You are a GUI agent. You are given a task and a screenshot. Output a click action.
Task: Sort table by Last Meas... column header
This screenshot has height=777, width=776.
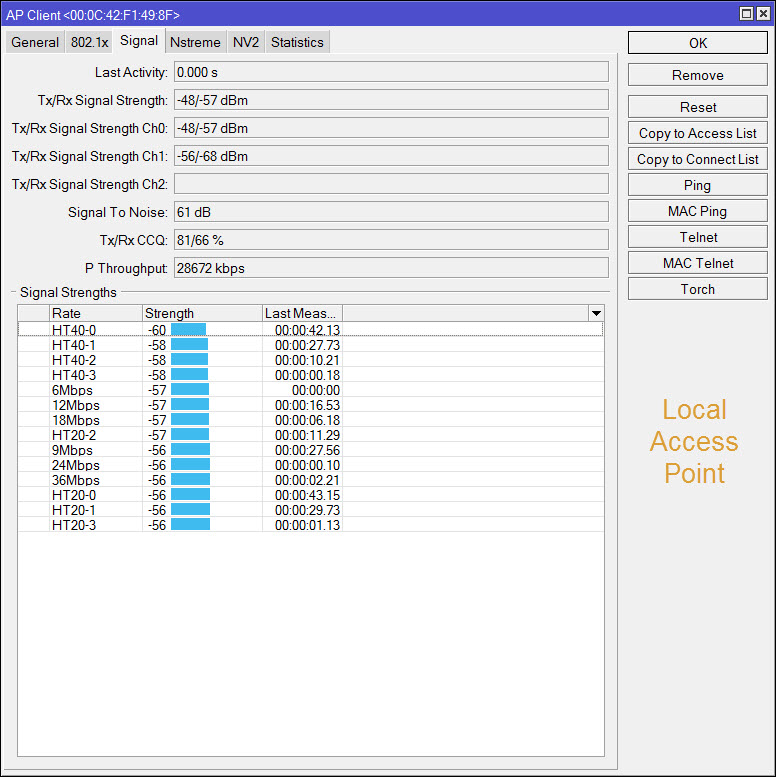point(302,313)
